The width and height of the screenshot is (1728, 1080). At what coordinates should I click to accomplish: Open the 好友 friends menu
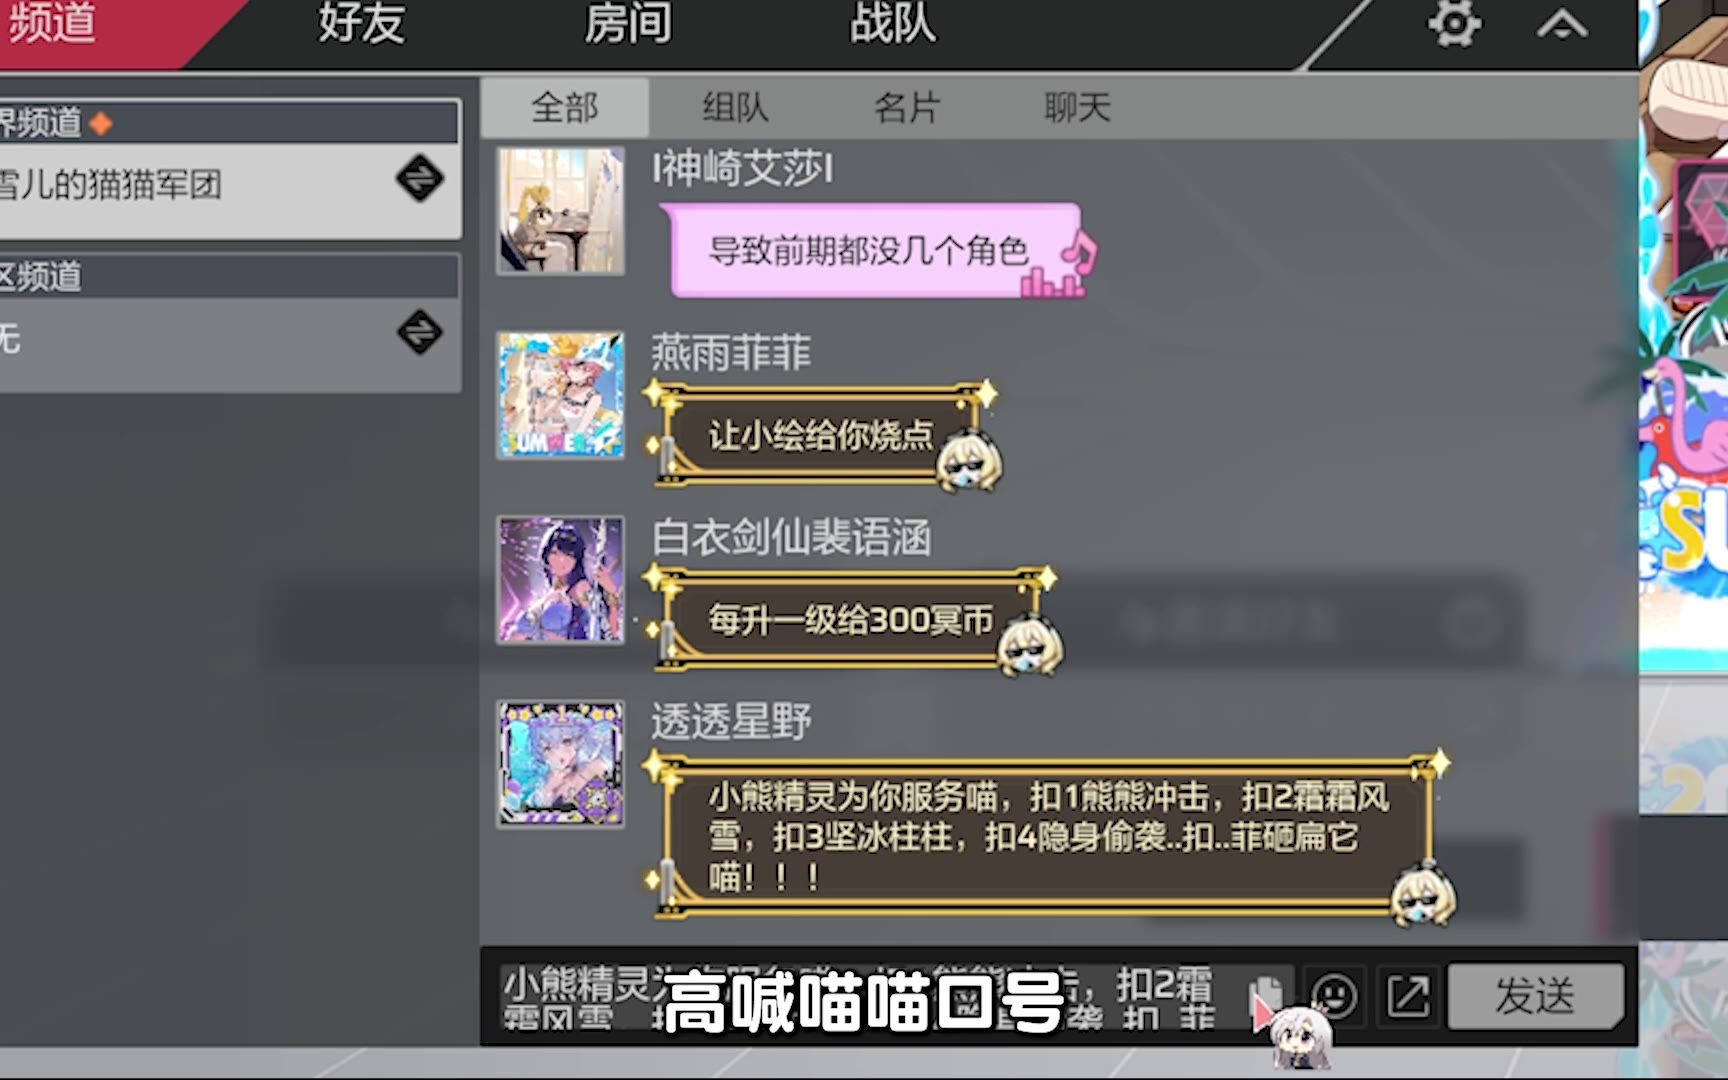[x=362, y=24]
